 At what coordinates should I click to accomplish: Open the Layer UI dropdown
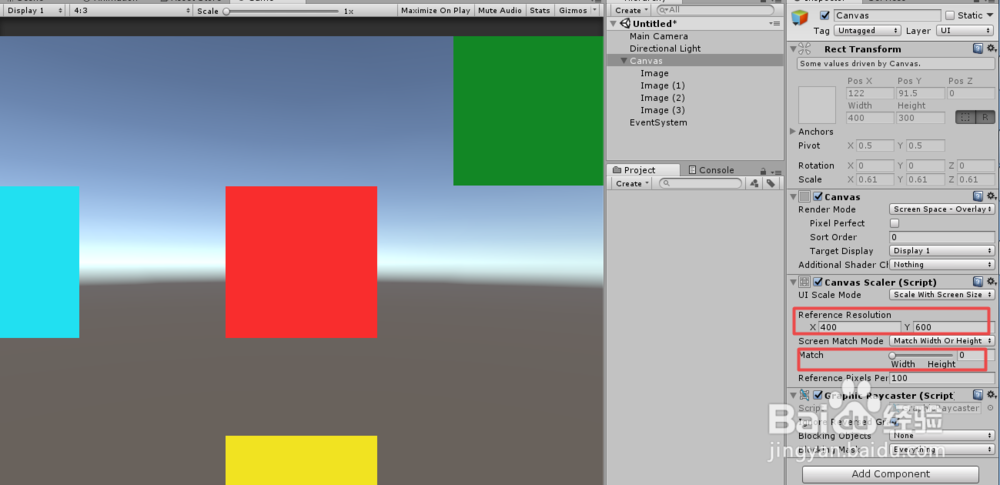[x=965, y=31]
